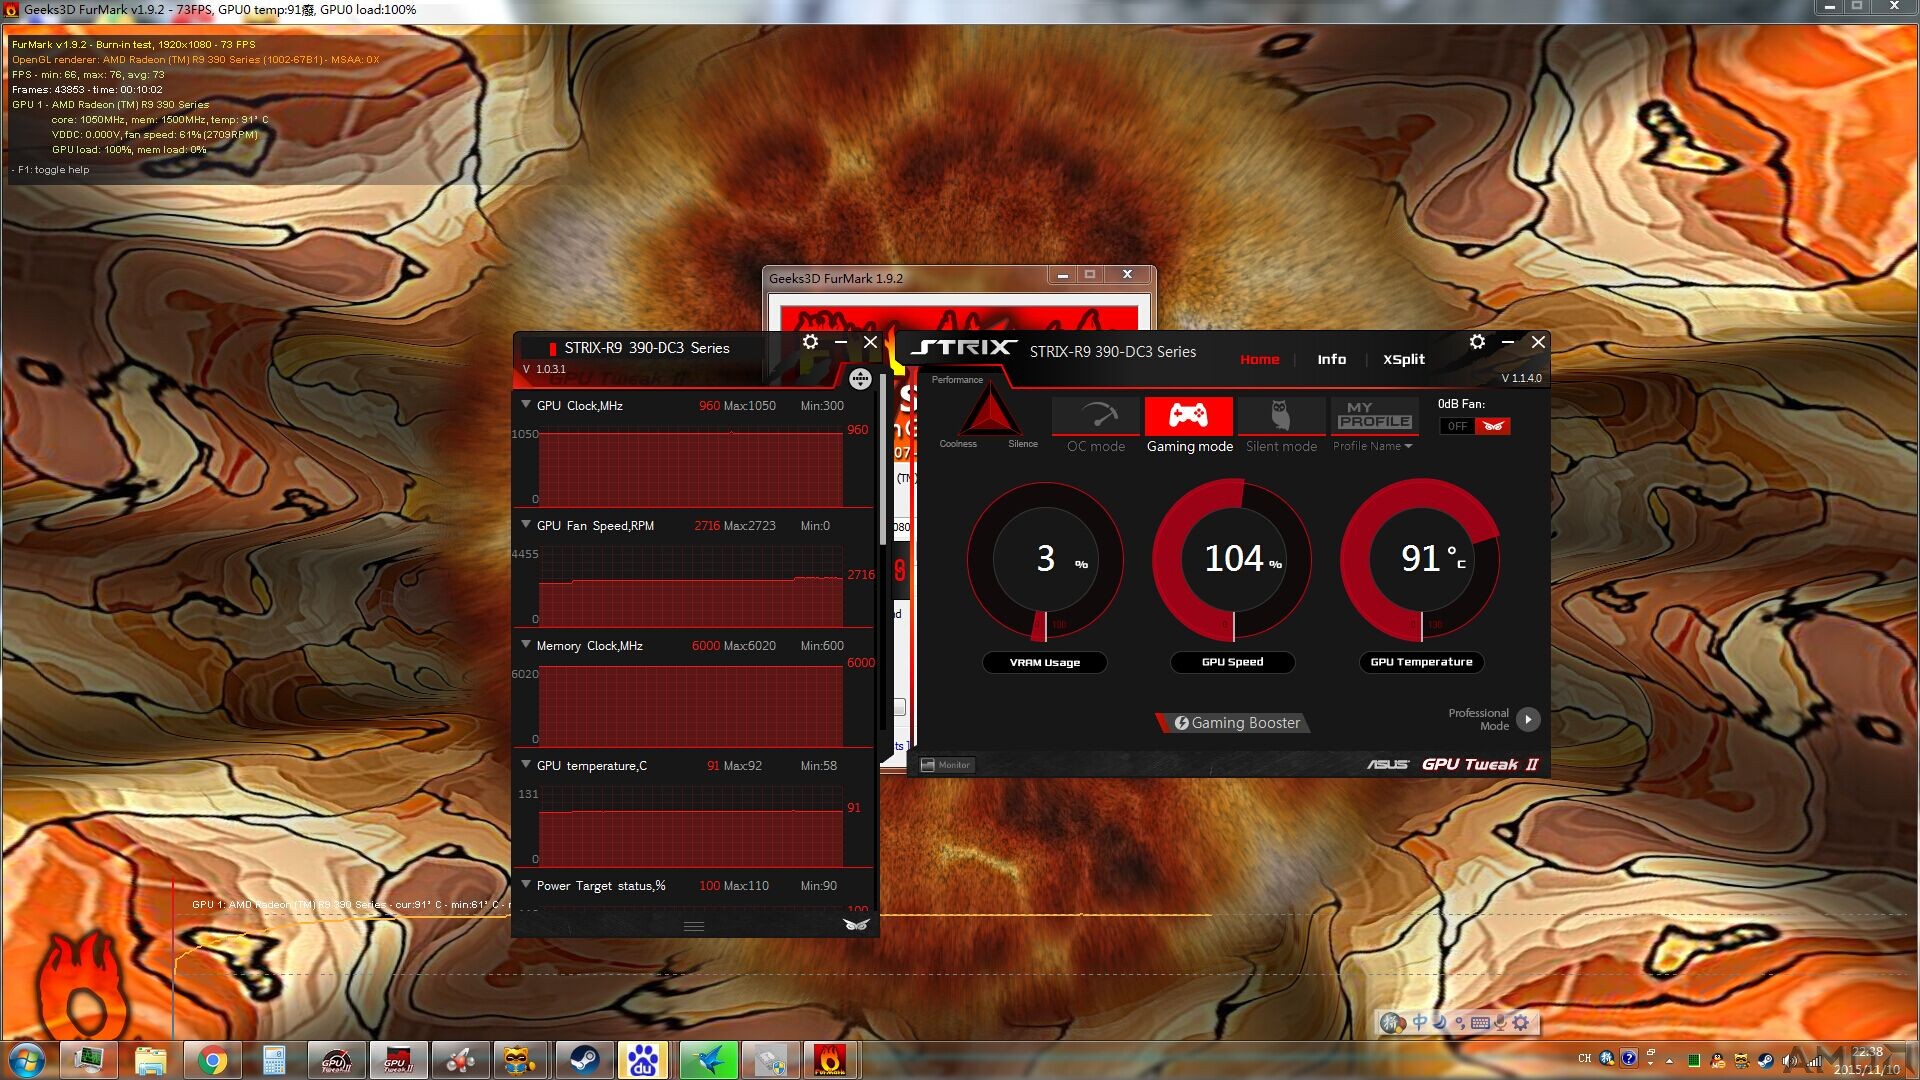
Task: Collapse GPU Clock,MHz graph
Action: pyautogui.click(x=526, y=404)
